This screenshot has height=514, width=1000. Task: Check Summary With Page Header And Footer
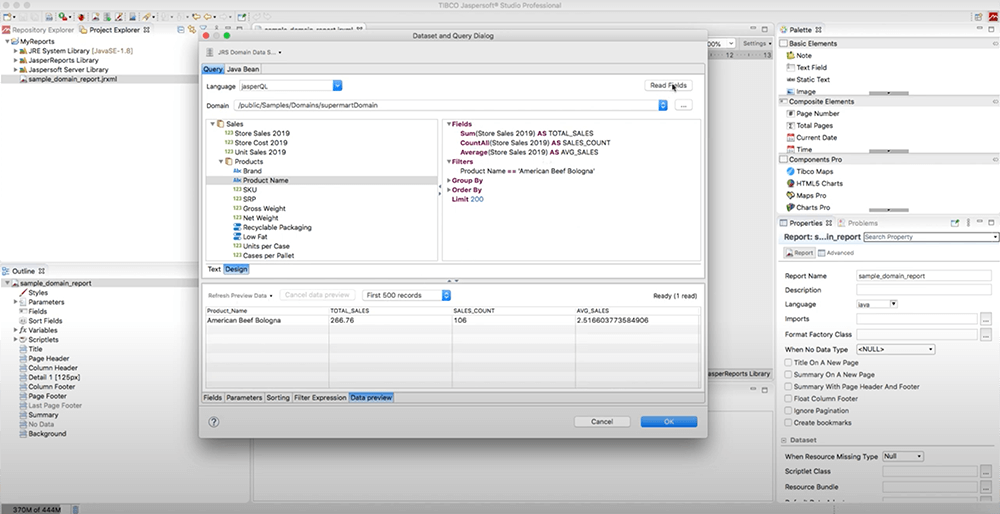click(x=788, y=387)
